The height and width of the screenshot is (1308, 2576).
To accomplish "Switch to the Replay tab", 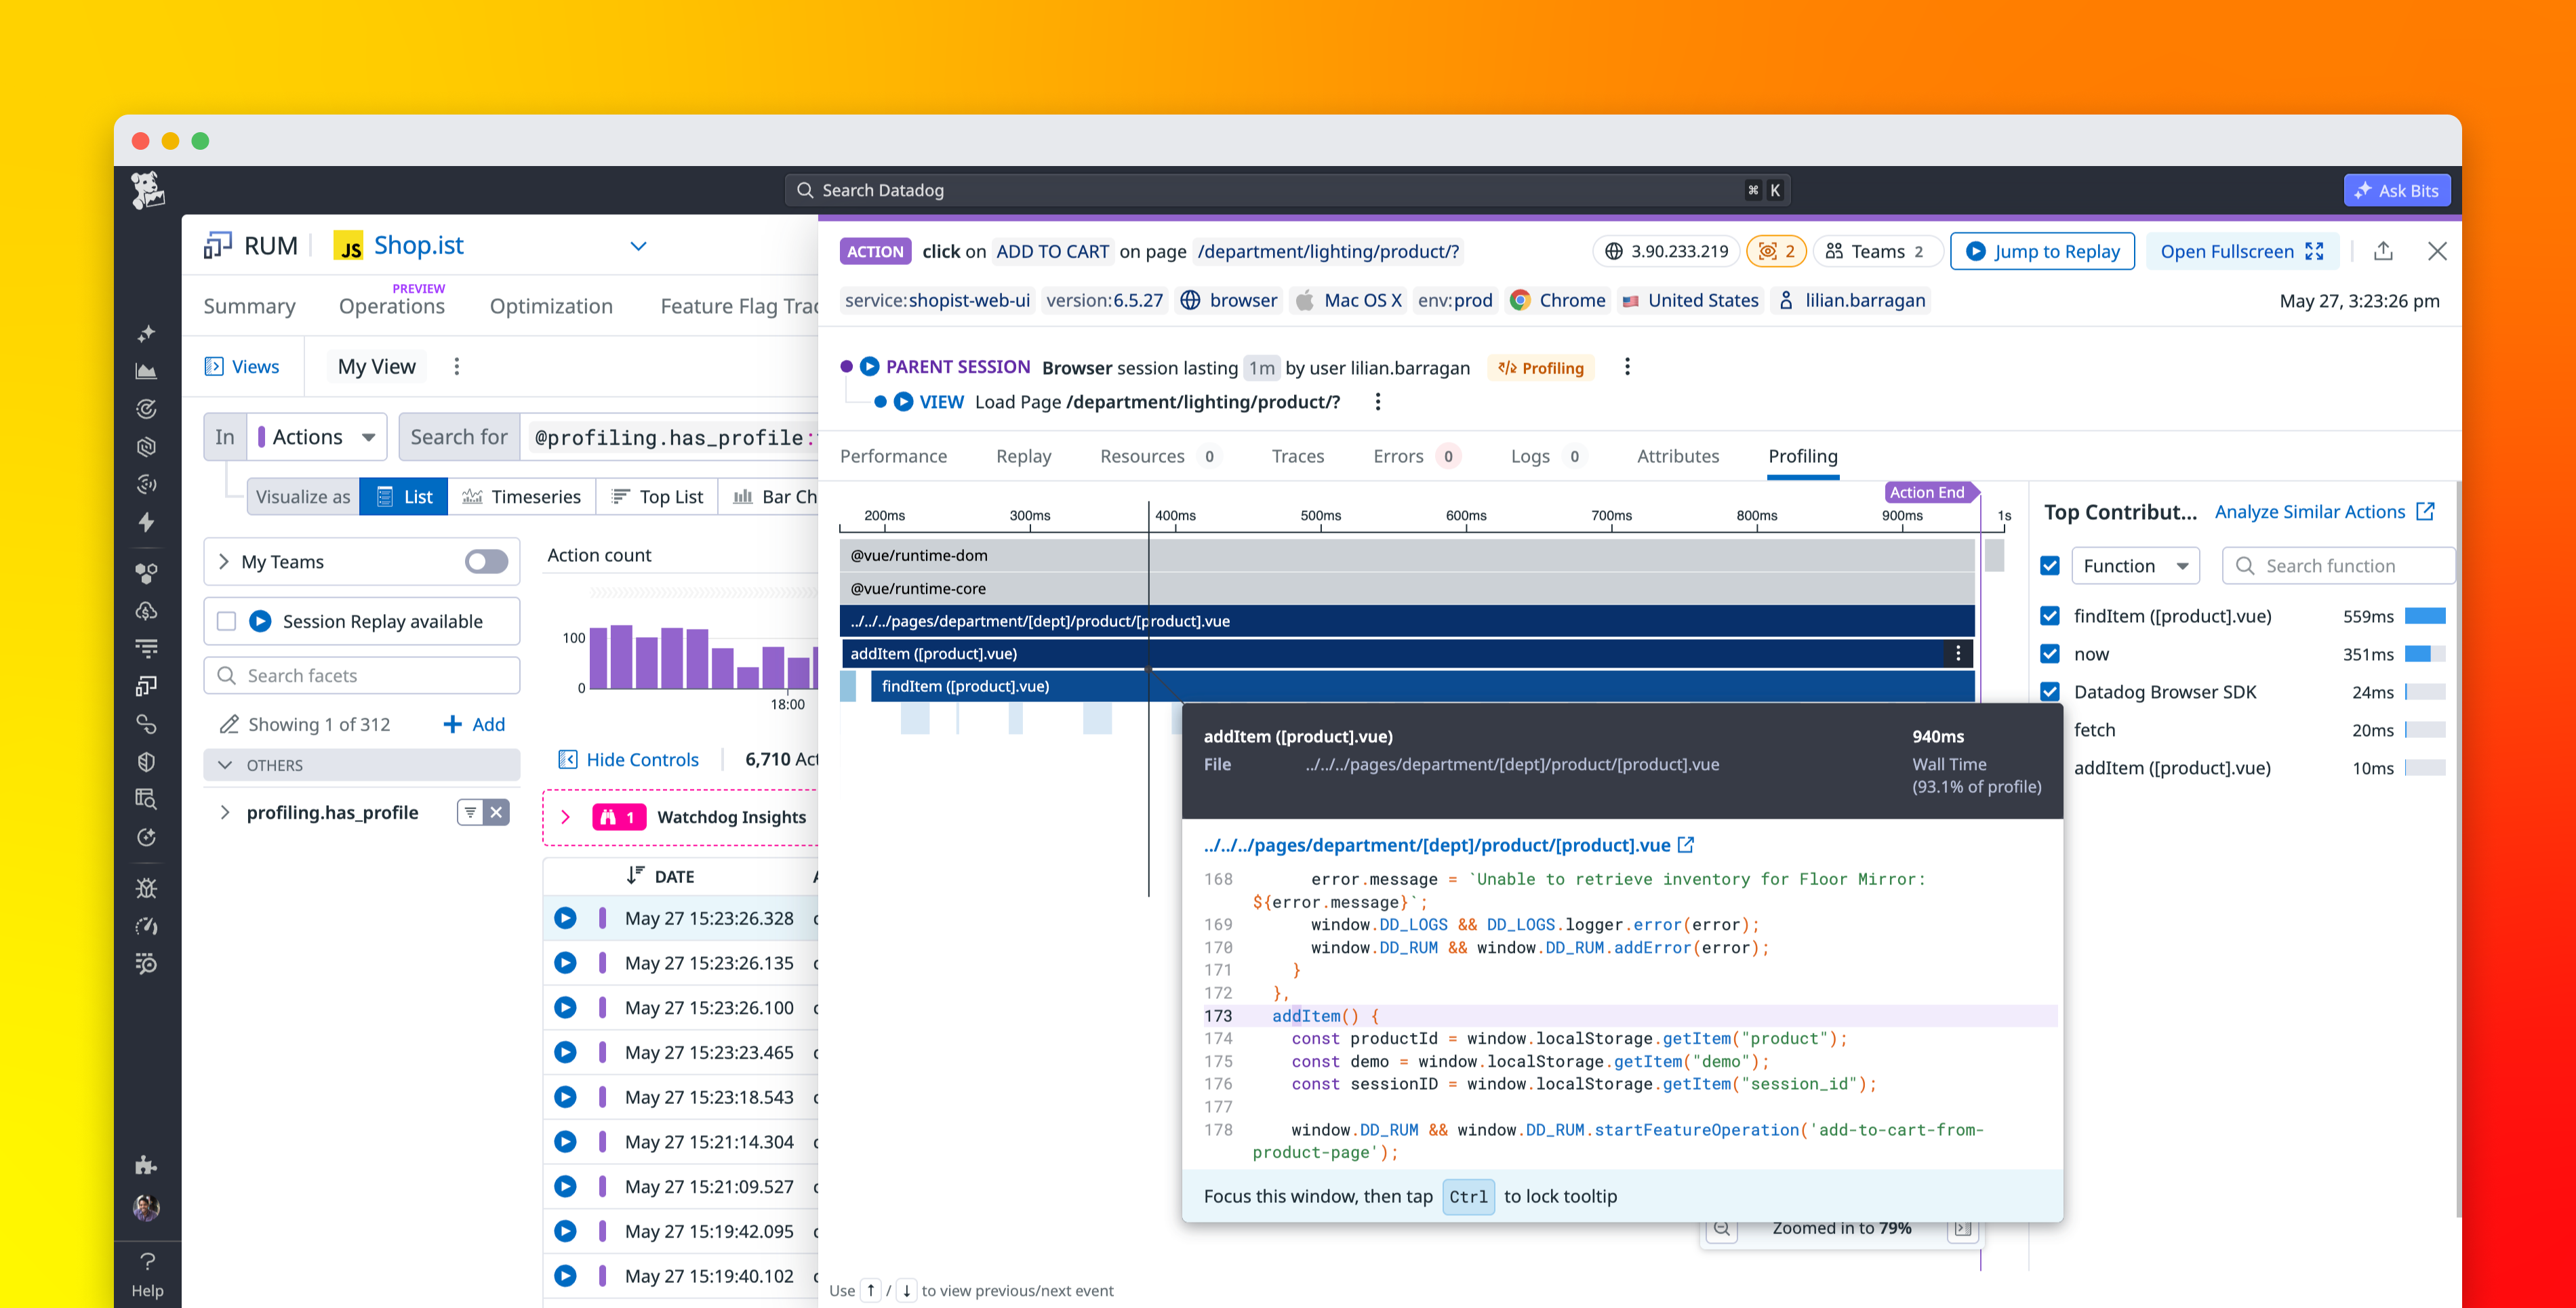I will pos(1023,456).
